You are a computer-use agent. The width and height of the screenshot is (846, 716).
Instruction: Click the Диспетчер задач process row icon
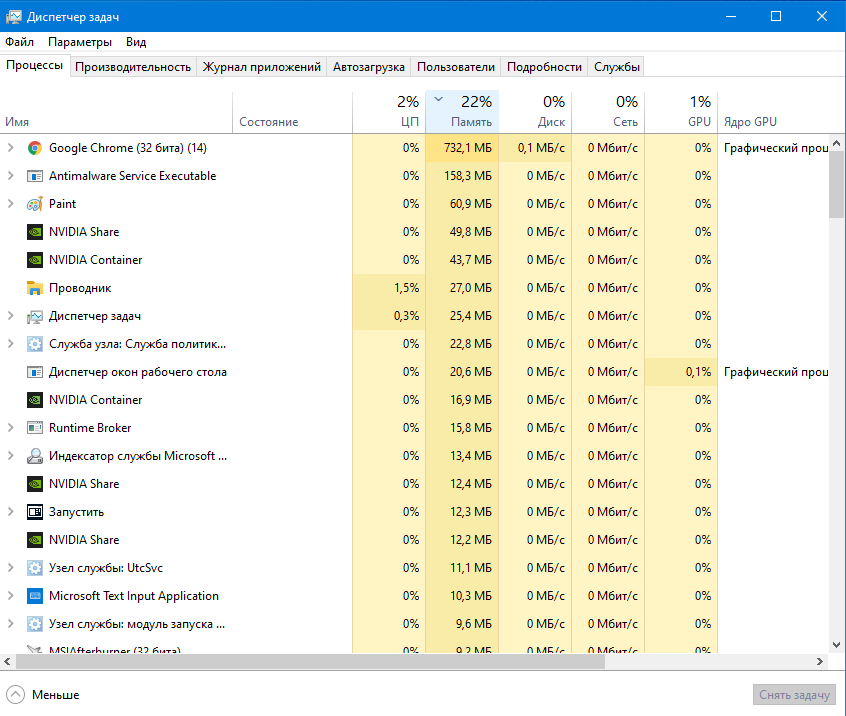point(35,316)
